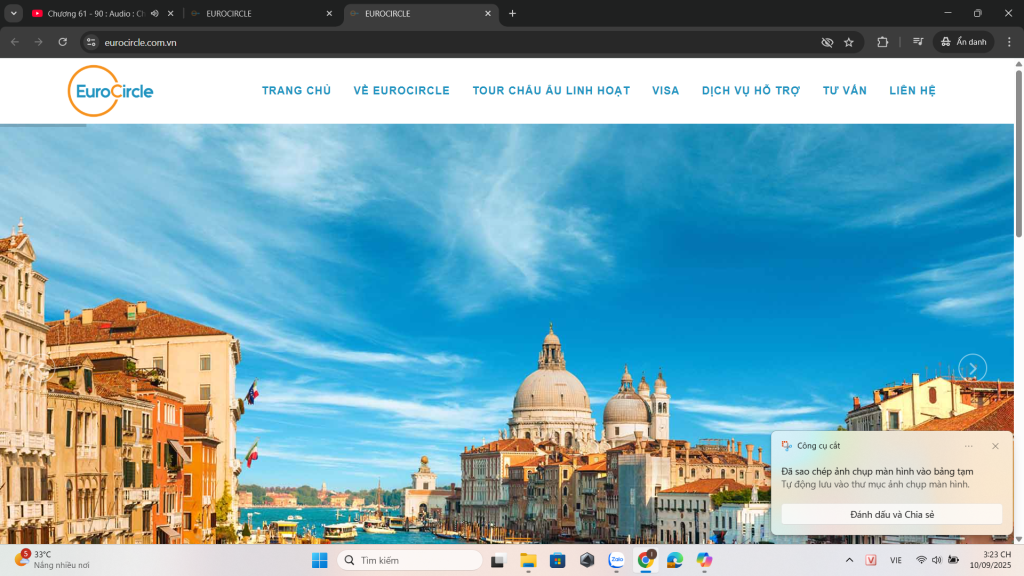
Task: Open the browser extensions puzzle icon
Action: click(x=882, y=42)
